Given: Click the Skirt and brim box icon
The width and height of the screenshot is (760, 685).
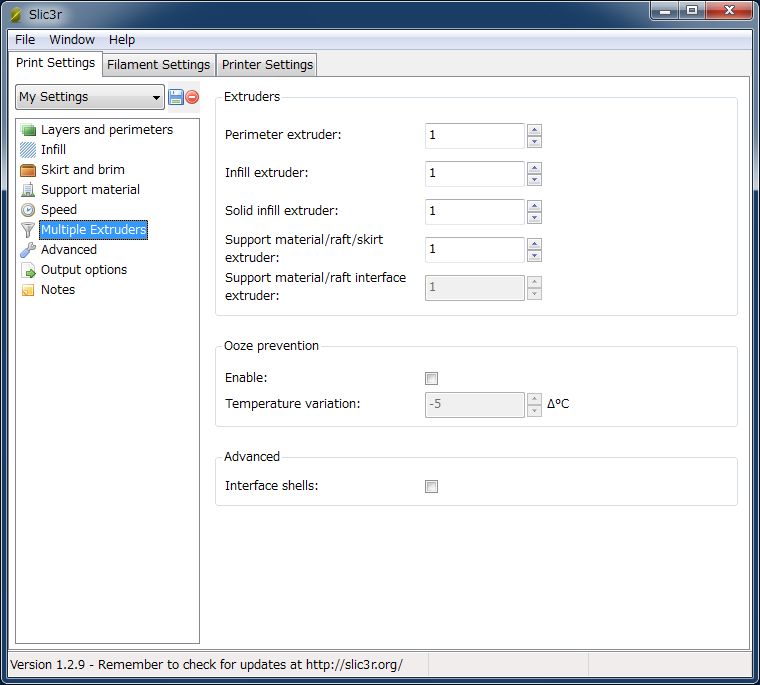Looking at the screenshot, I should [x=28, y=170].
